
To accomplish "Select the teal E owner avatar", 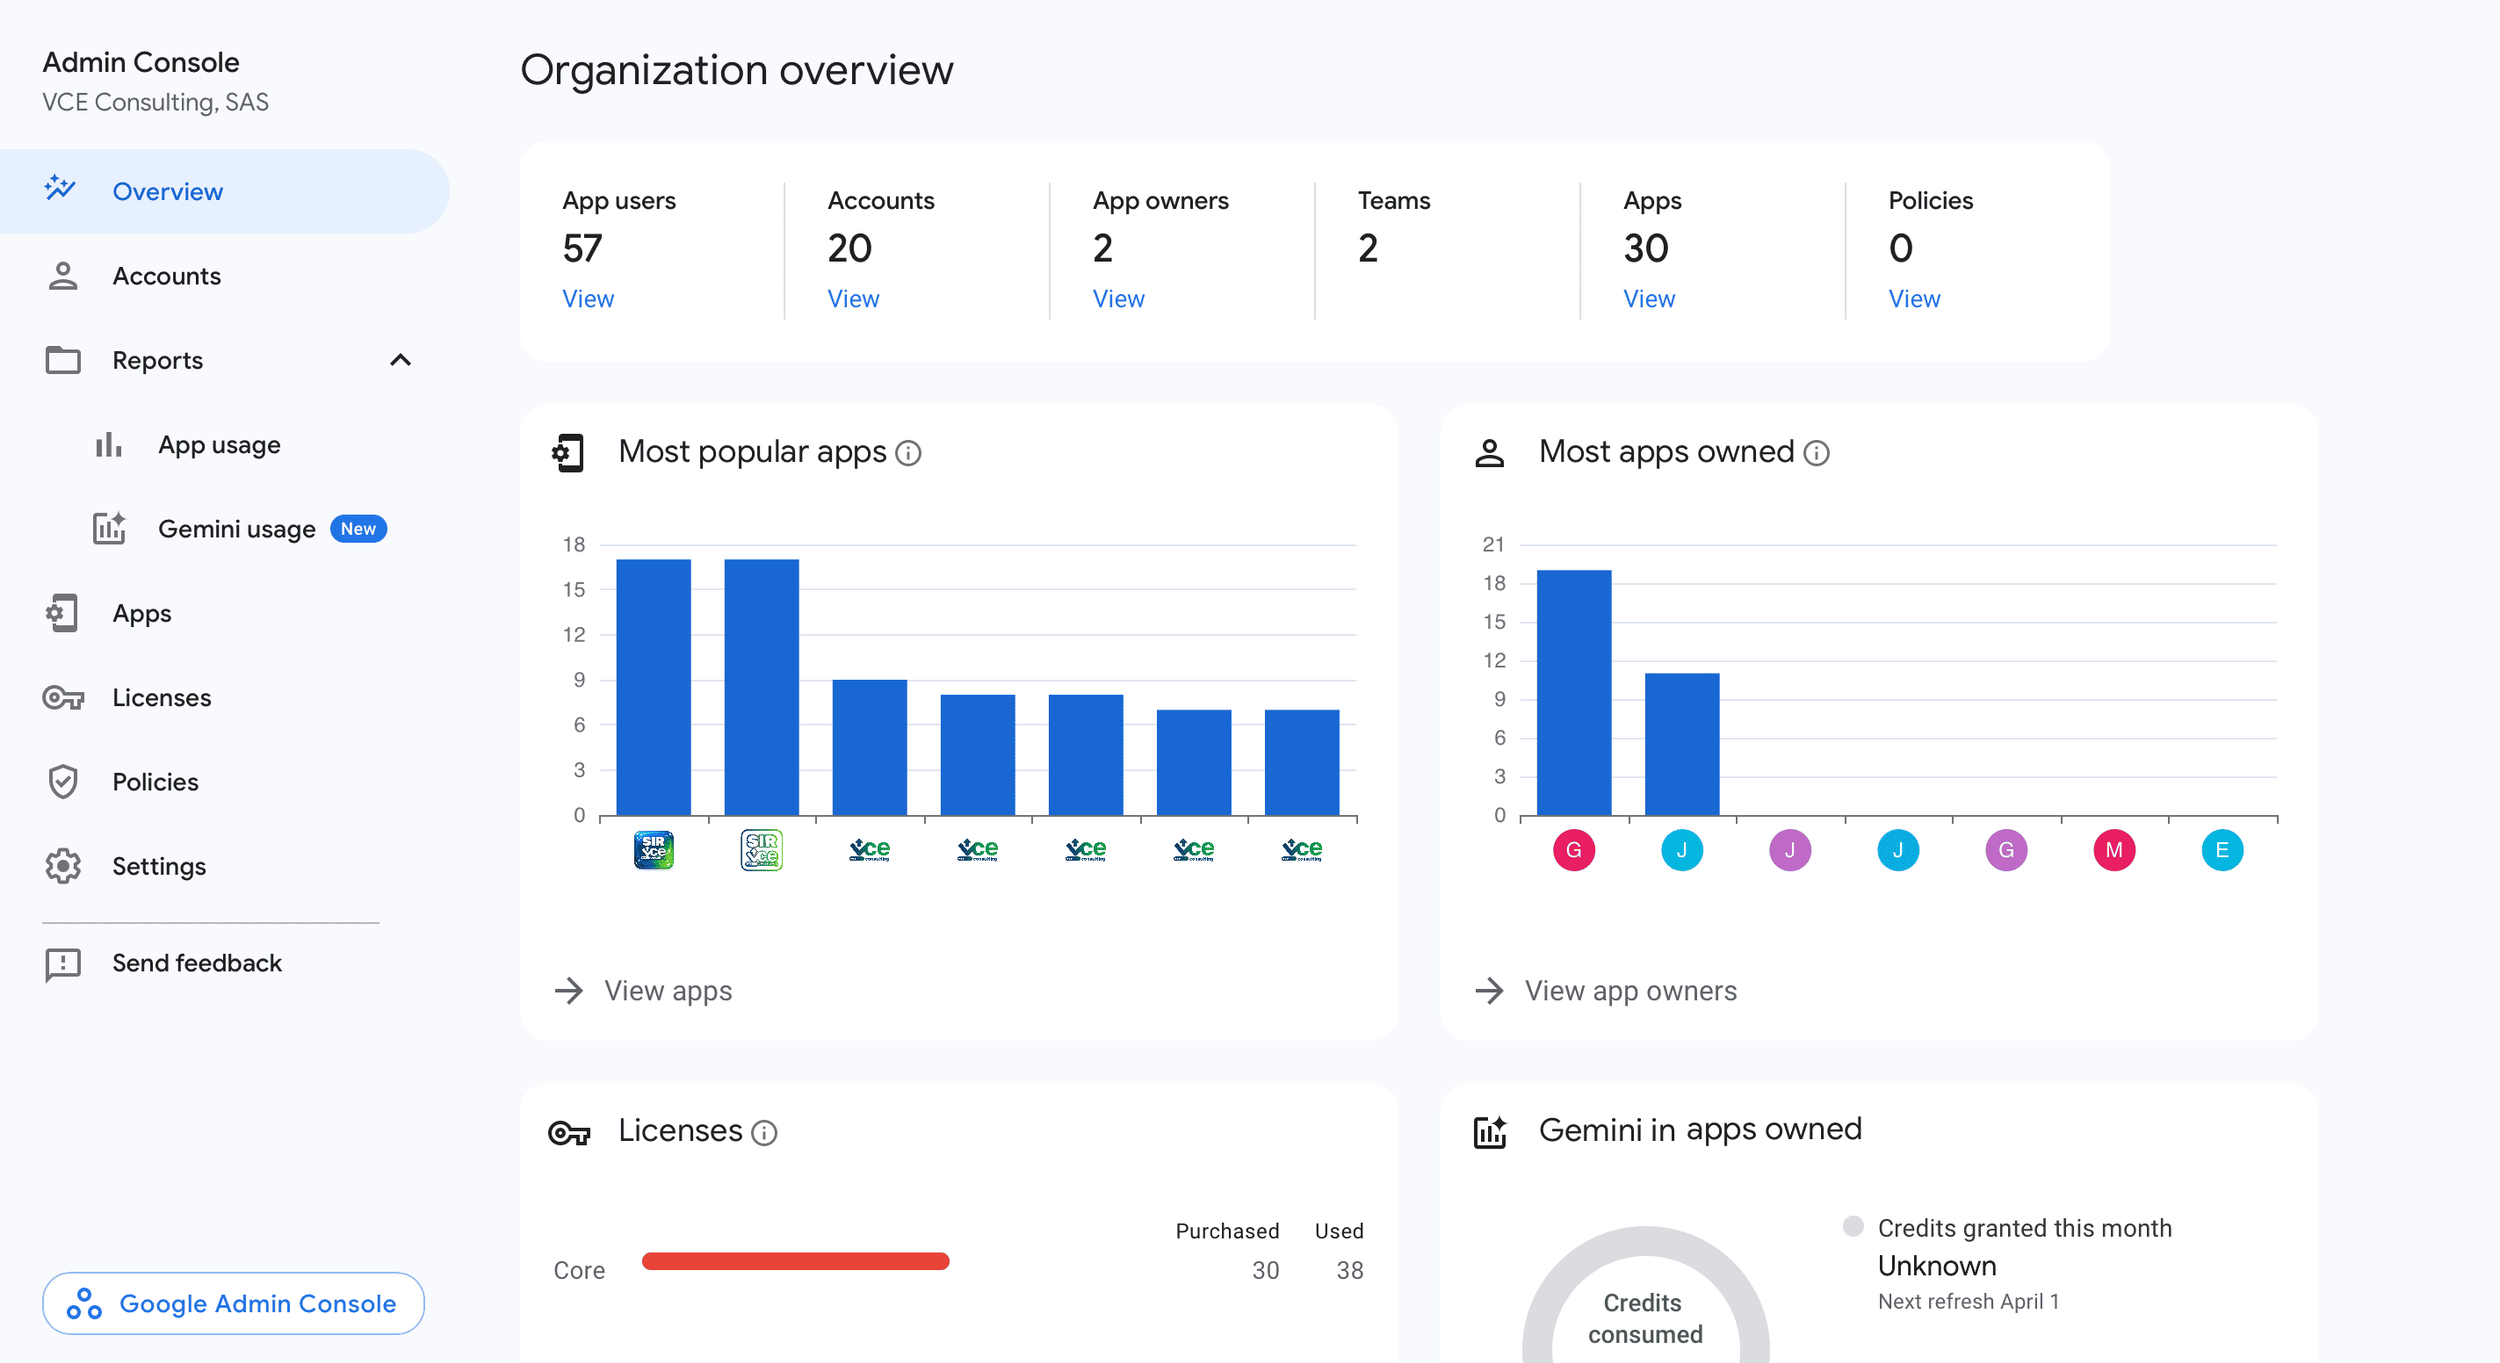I will coord(2221,850).
